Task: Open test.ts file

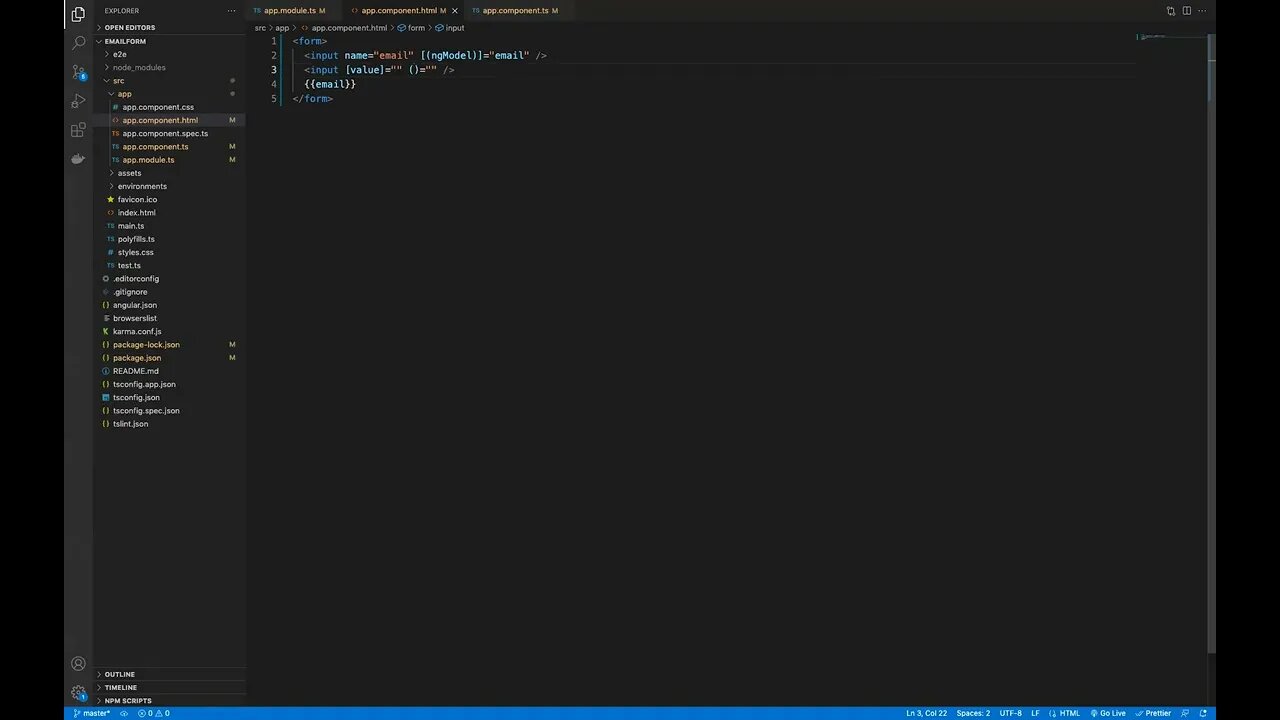Action: click(x=170, y=265)
